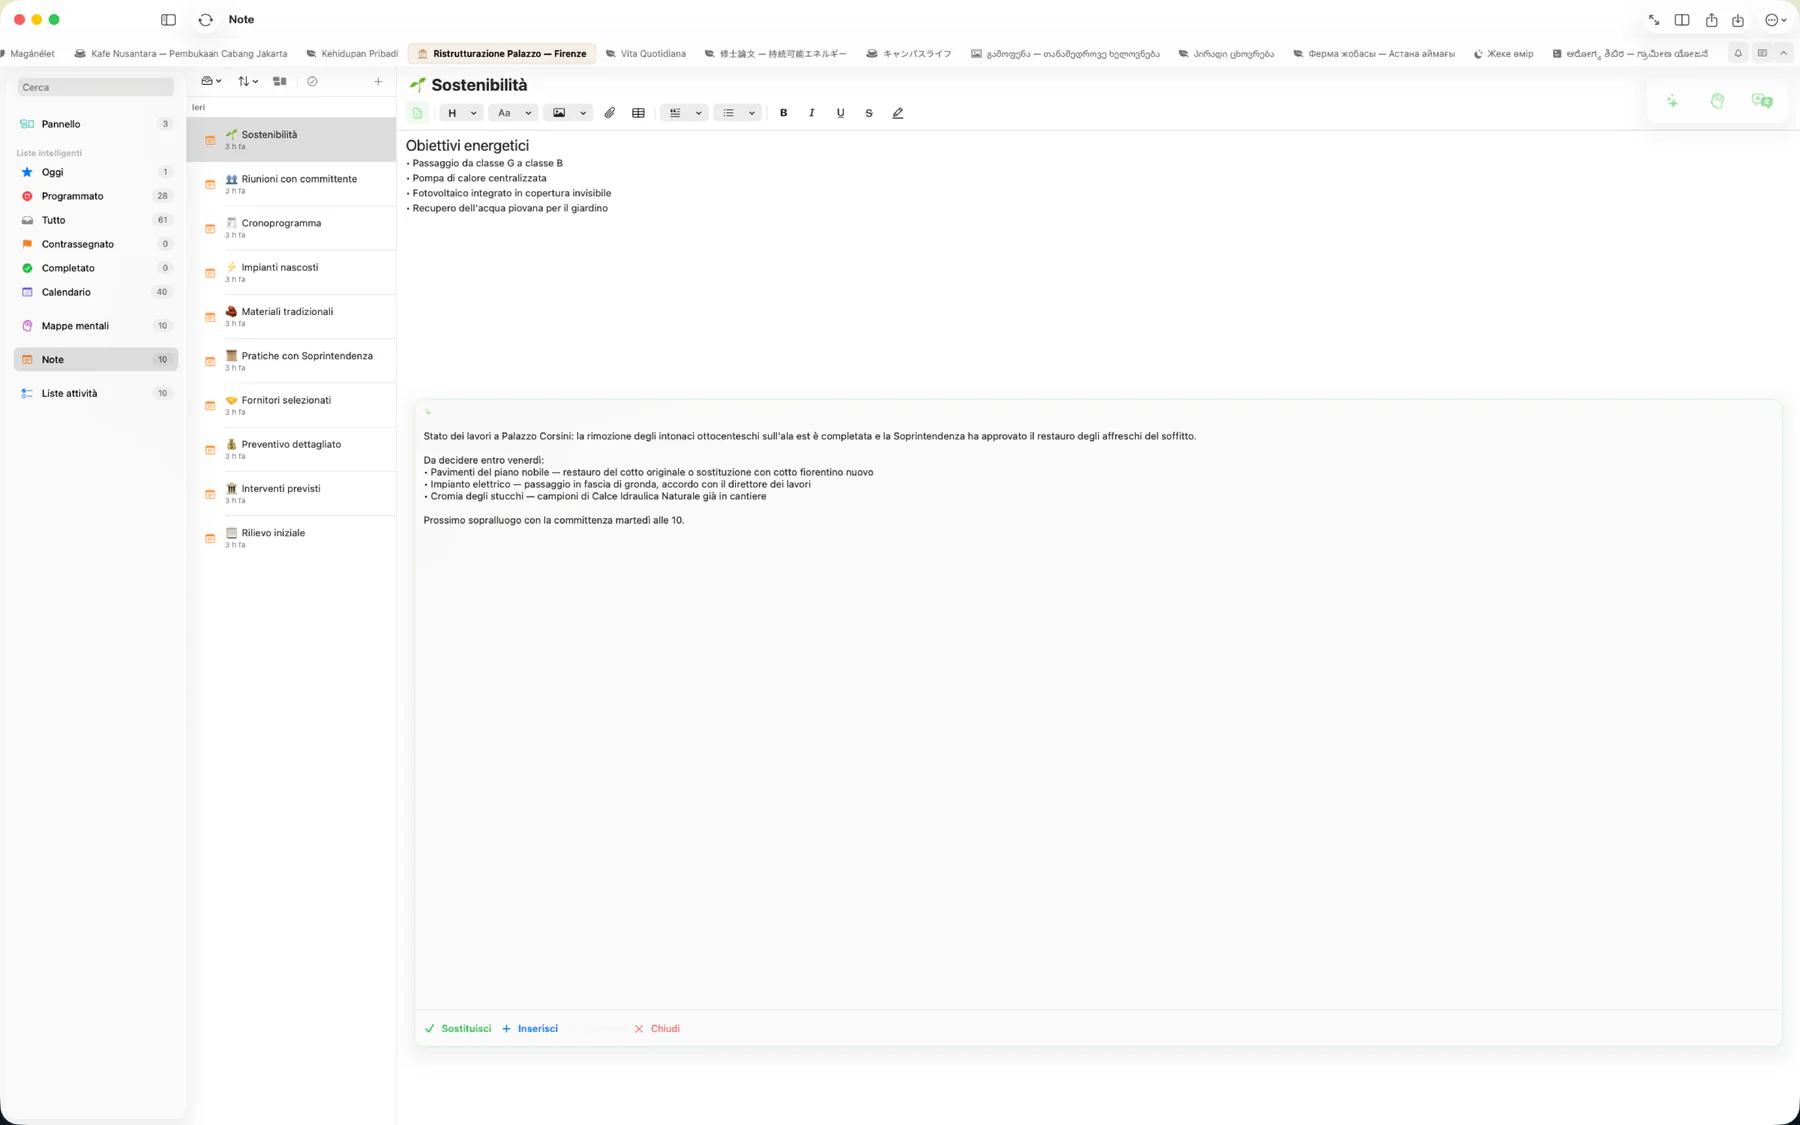Toggle underline formatting
Image resolution: width=1800 pixels, height=1125 pixels.
840,113
